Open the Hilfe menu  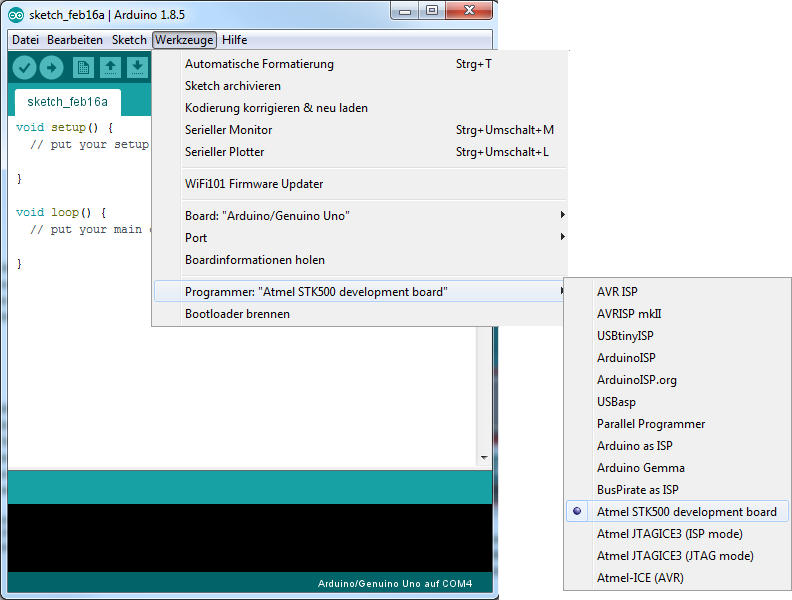point(235,40)
